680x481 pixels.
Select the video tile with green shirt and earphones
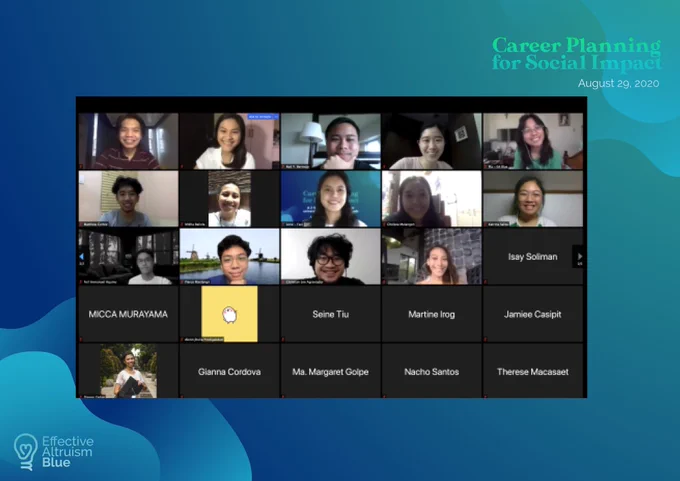533,141
